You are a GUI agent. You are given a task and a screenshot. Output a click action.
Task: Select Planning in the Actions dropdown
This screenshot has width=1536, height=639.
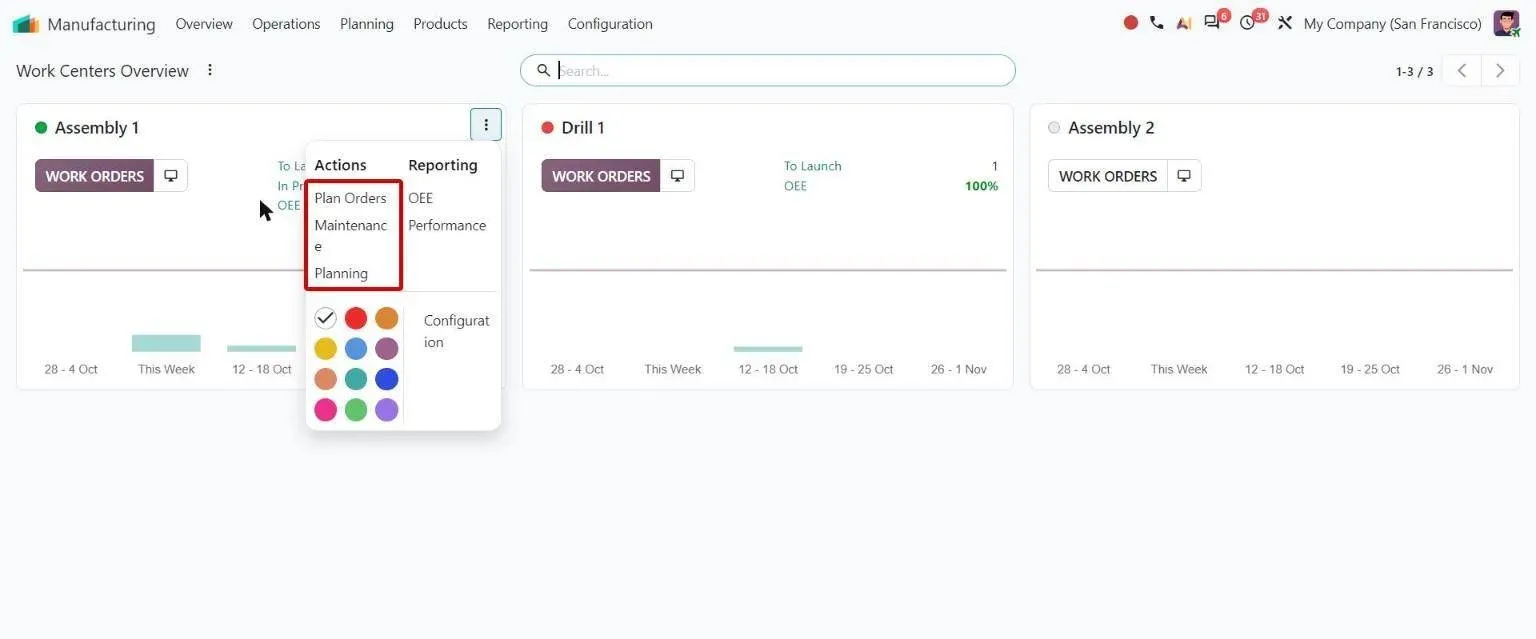tap(341, 273)
